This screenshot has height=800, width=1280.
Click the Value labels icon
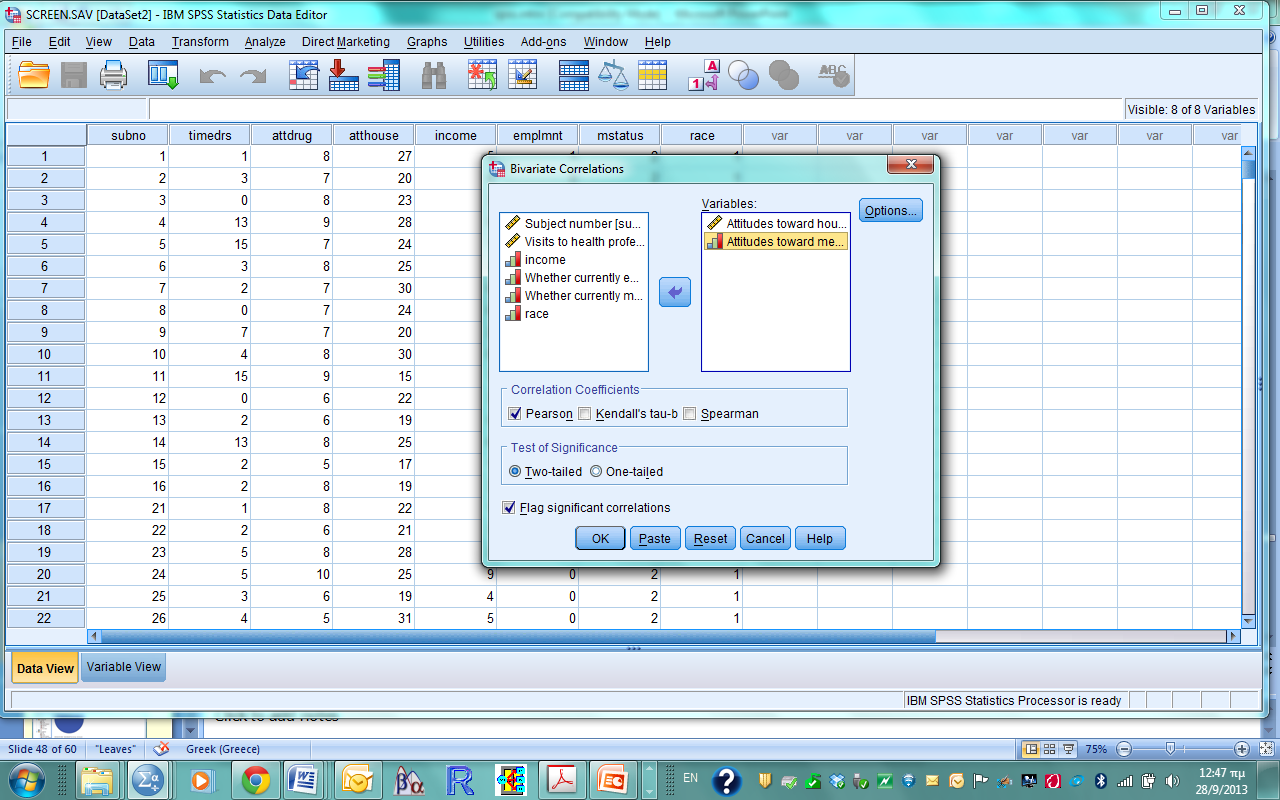point(704,75)
